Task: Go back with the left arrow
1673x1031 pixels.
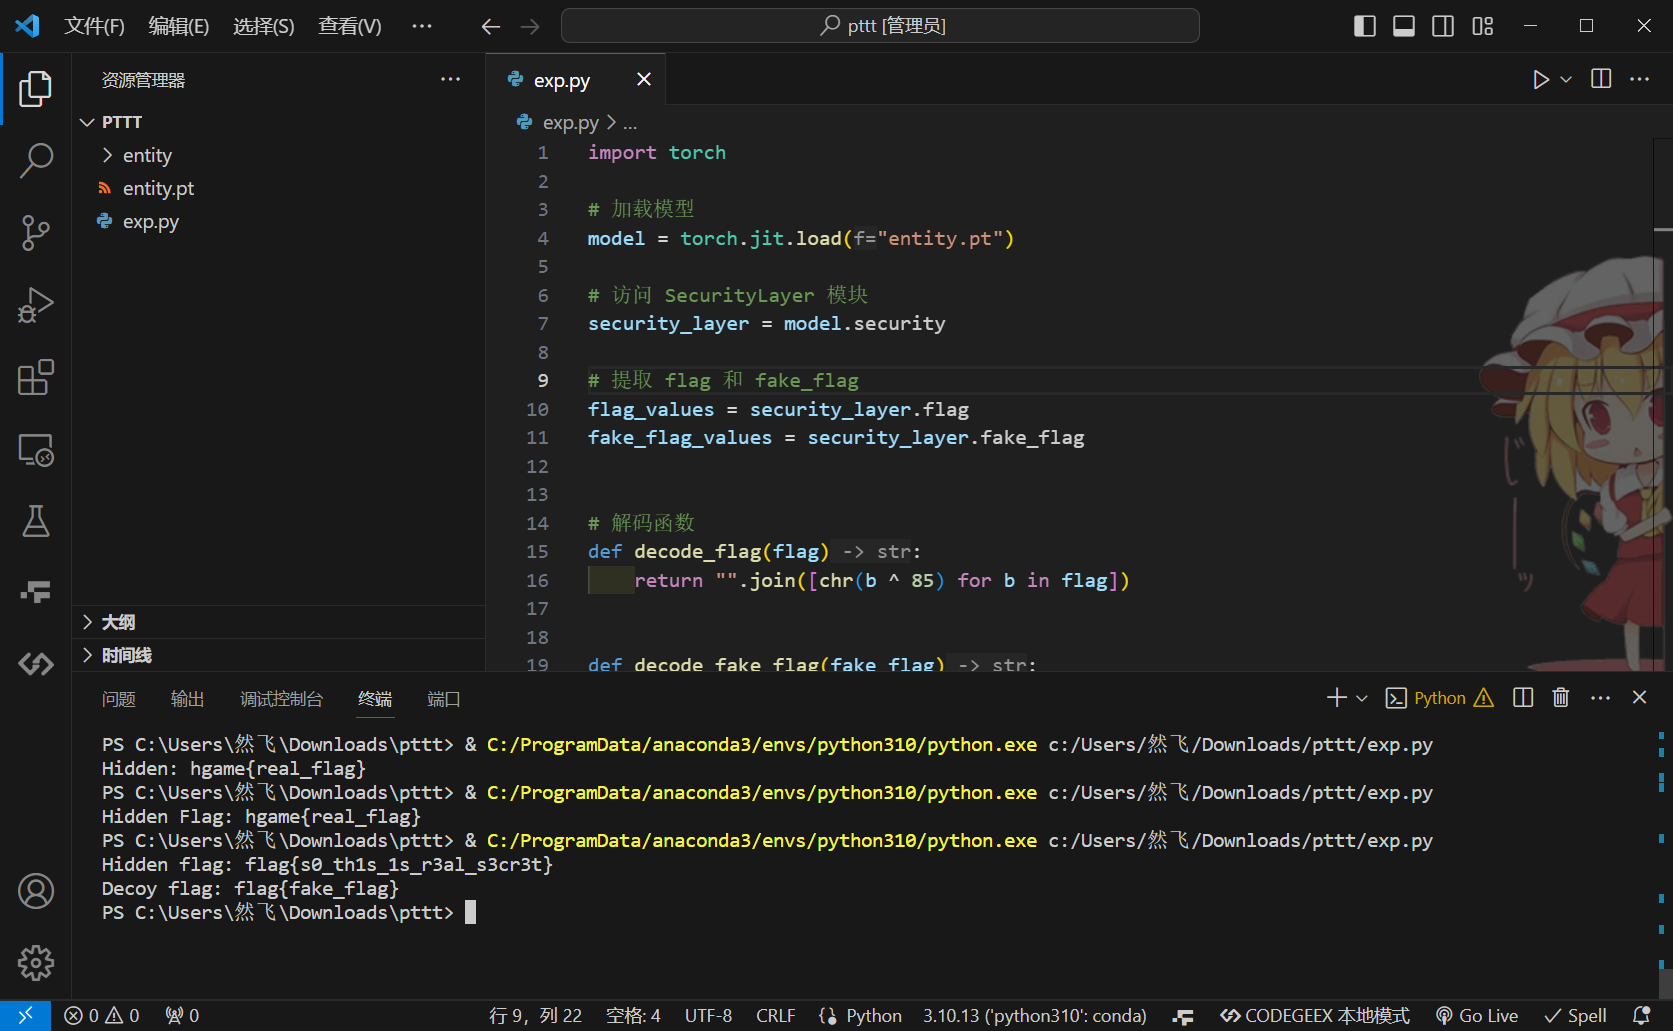Action: (490, 26)
